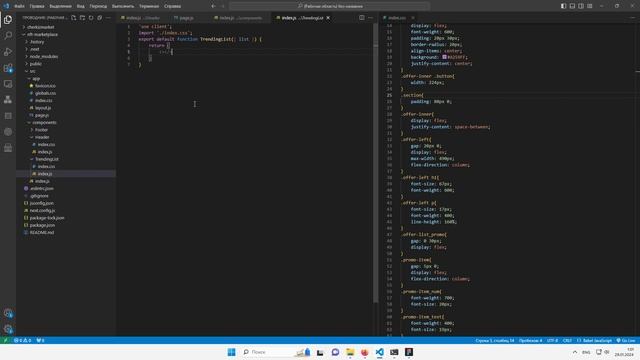
Task: Open README.md in file tree
Action: pos(42,232)
